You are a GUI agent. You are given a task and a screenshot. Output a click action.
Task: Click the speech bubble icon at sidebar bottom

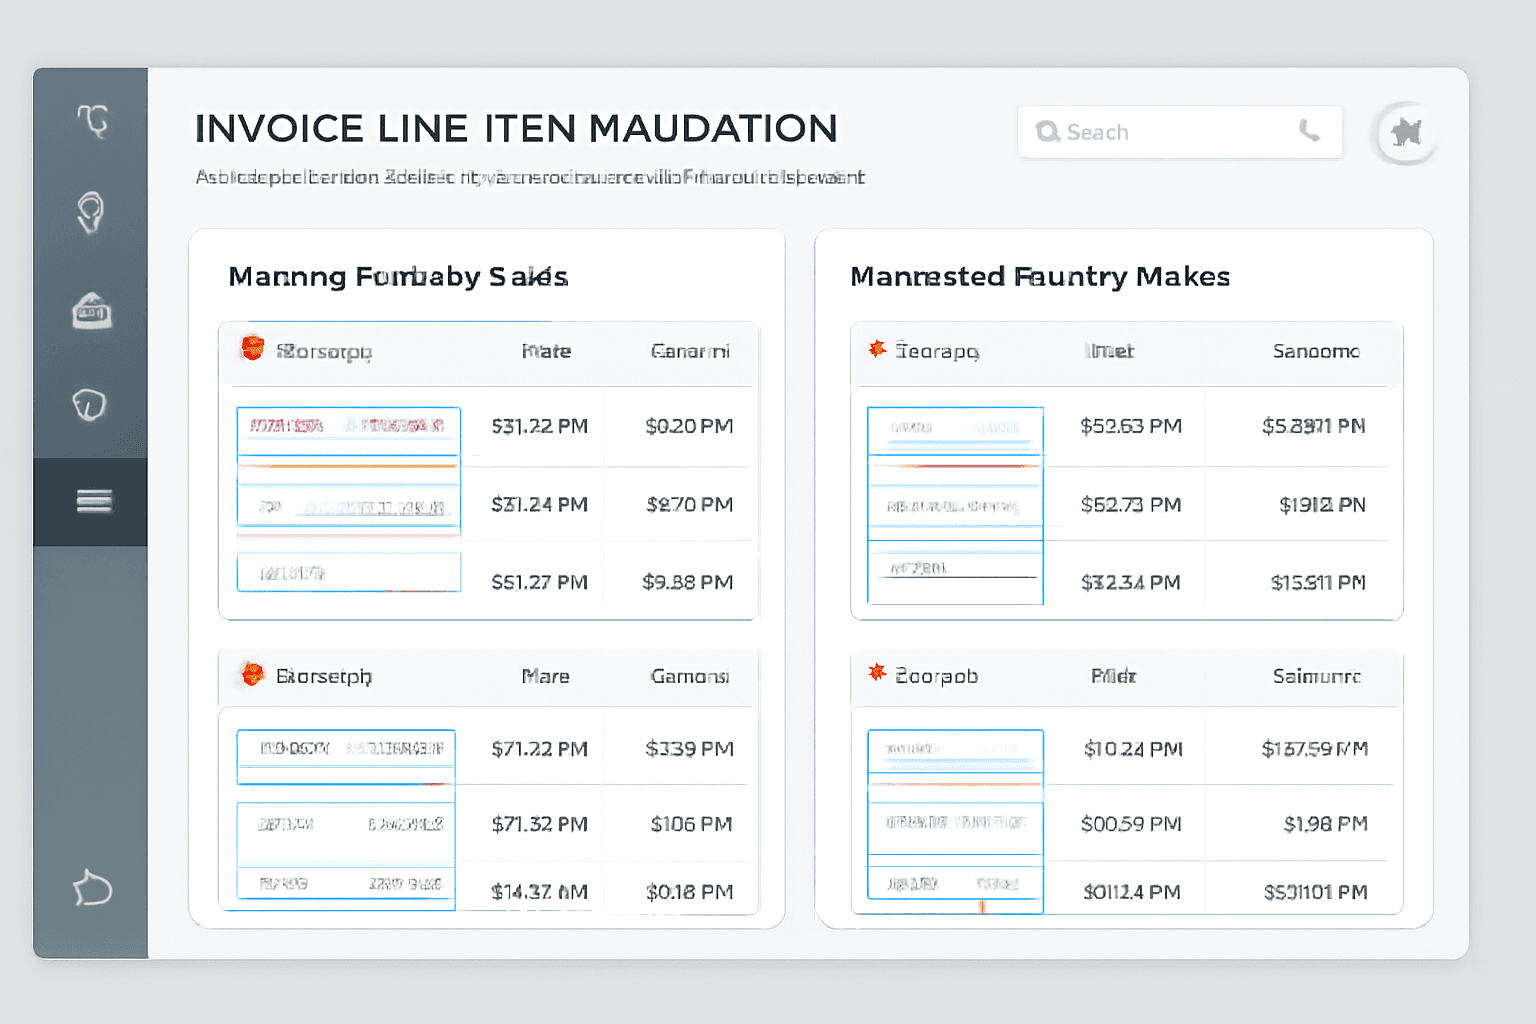tap(92, 887)
